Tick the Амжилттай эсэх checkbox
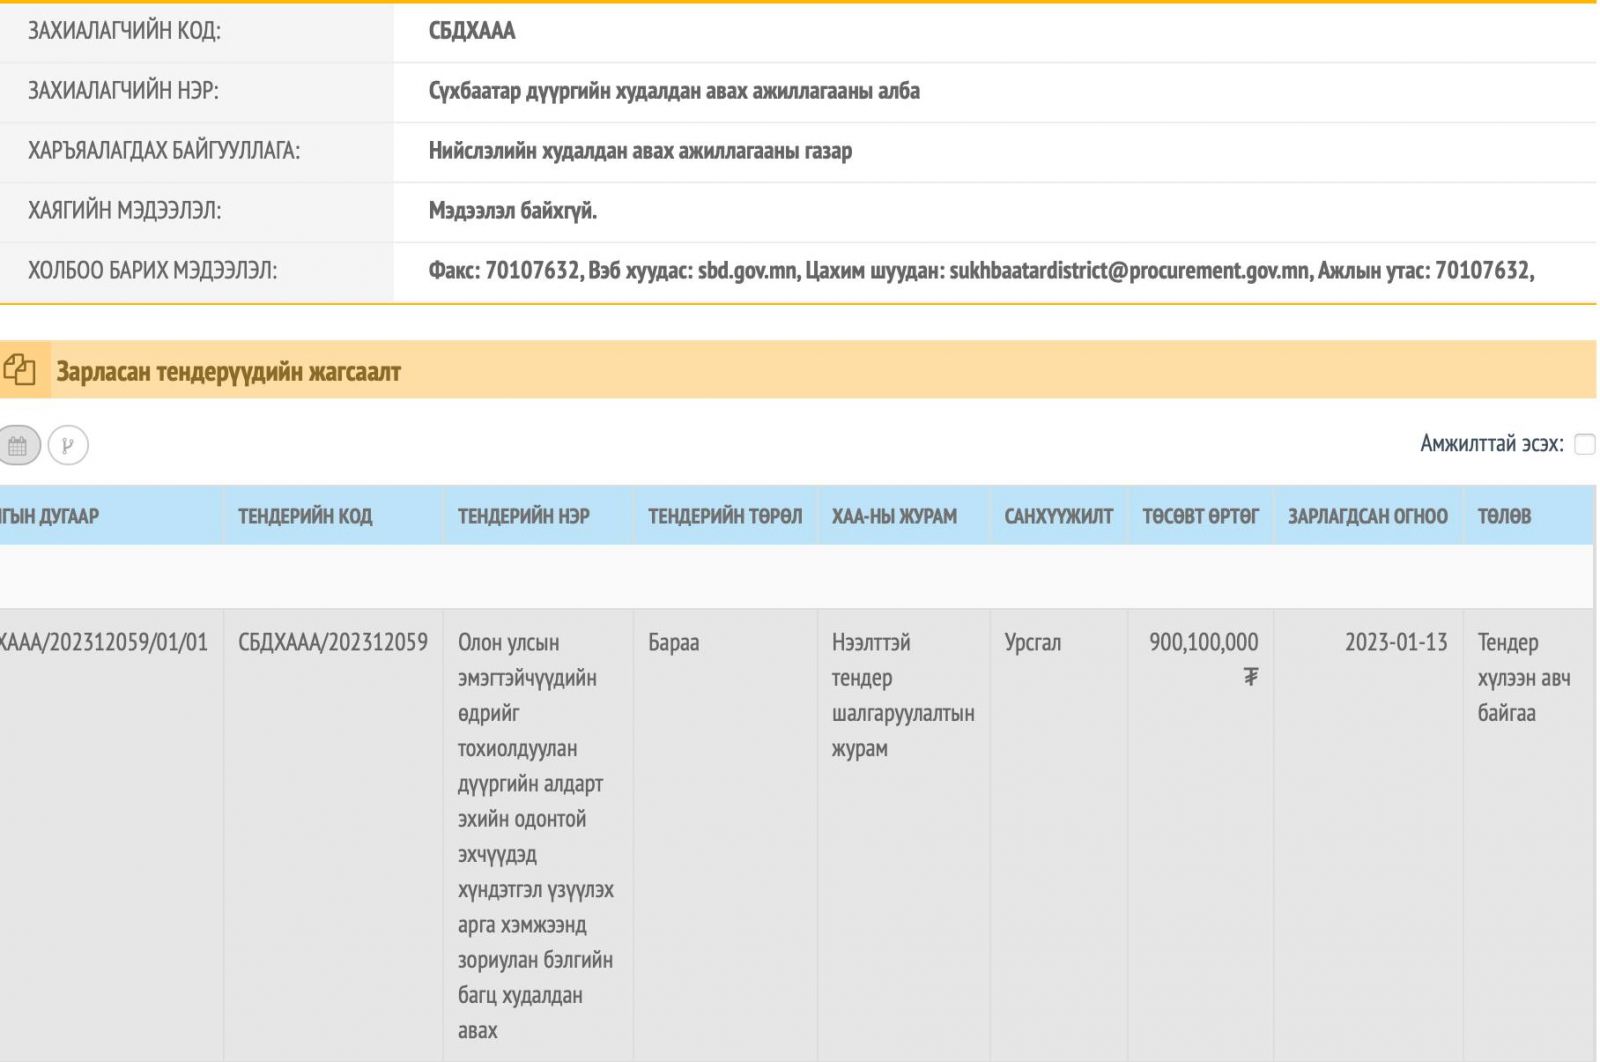Screen dimensions: 1600x1062 pos(1584,444)
